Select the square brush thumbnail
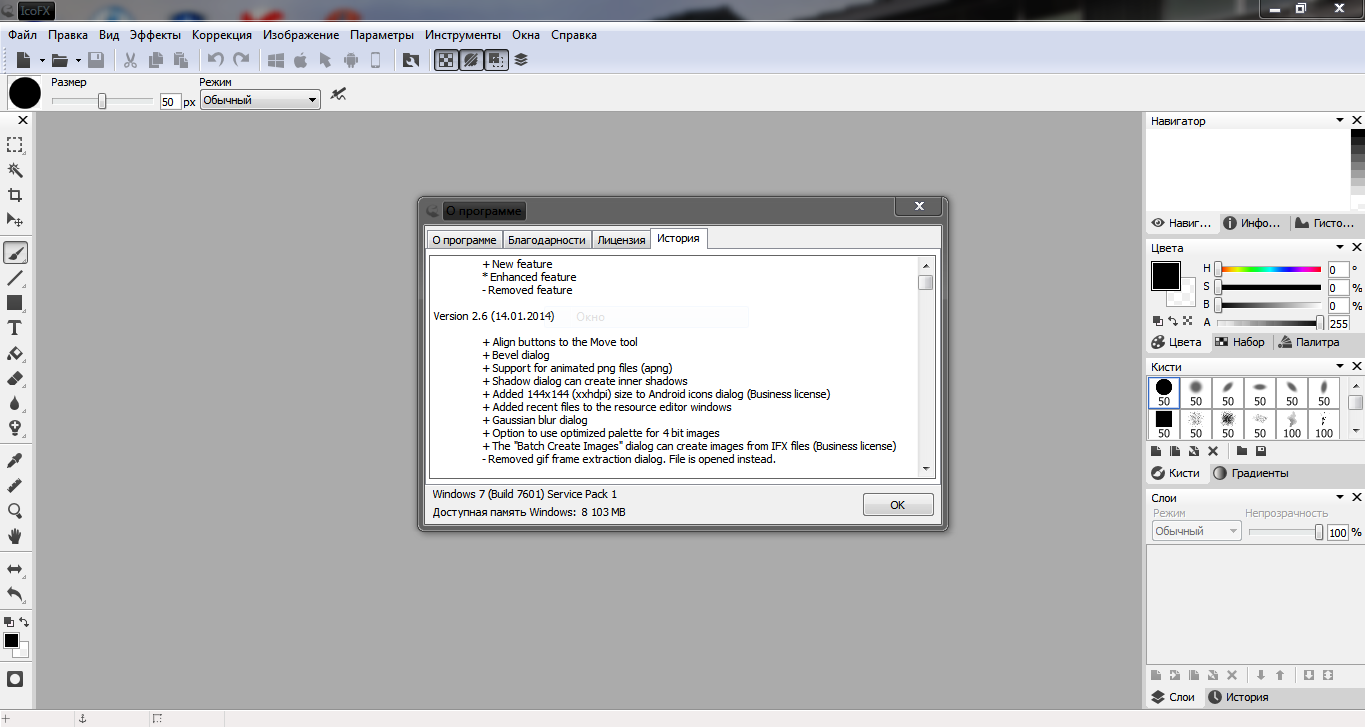 point(1164,424)
